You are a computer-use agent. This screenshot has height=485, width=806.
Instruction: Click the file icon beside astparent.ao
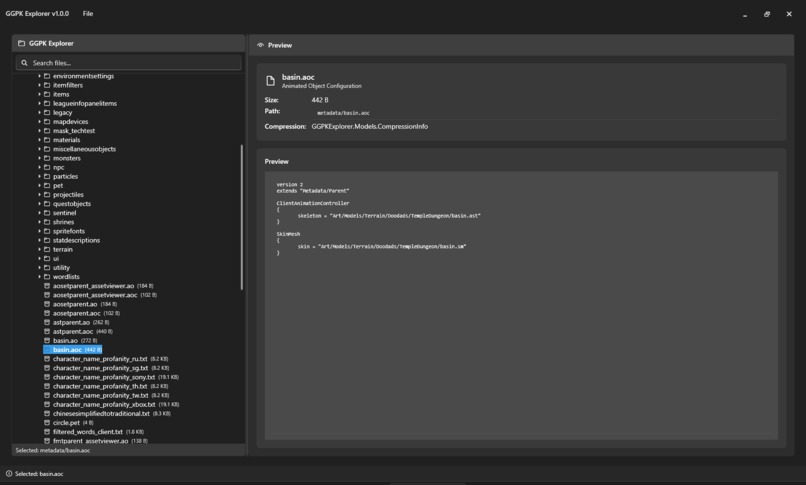47,322
